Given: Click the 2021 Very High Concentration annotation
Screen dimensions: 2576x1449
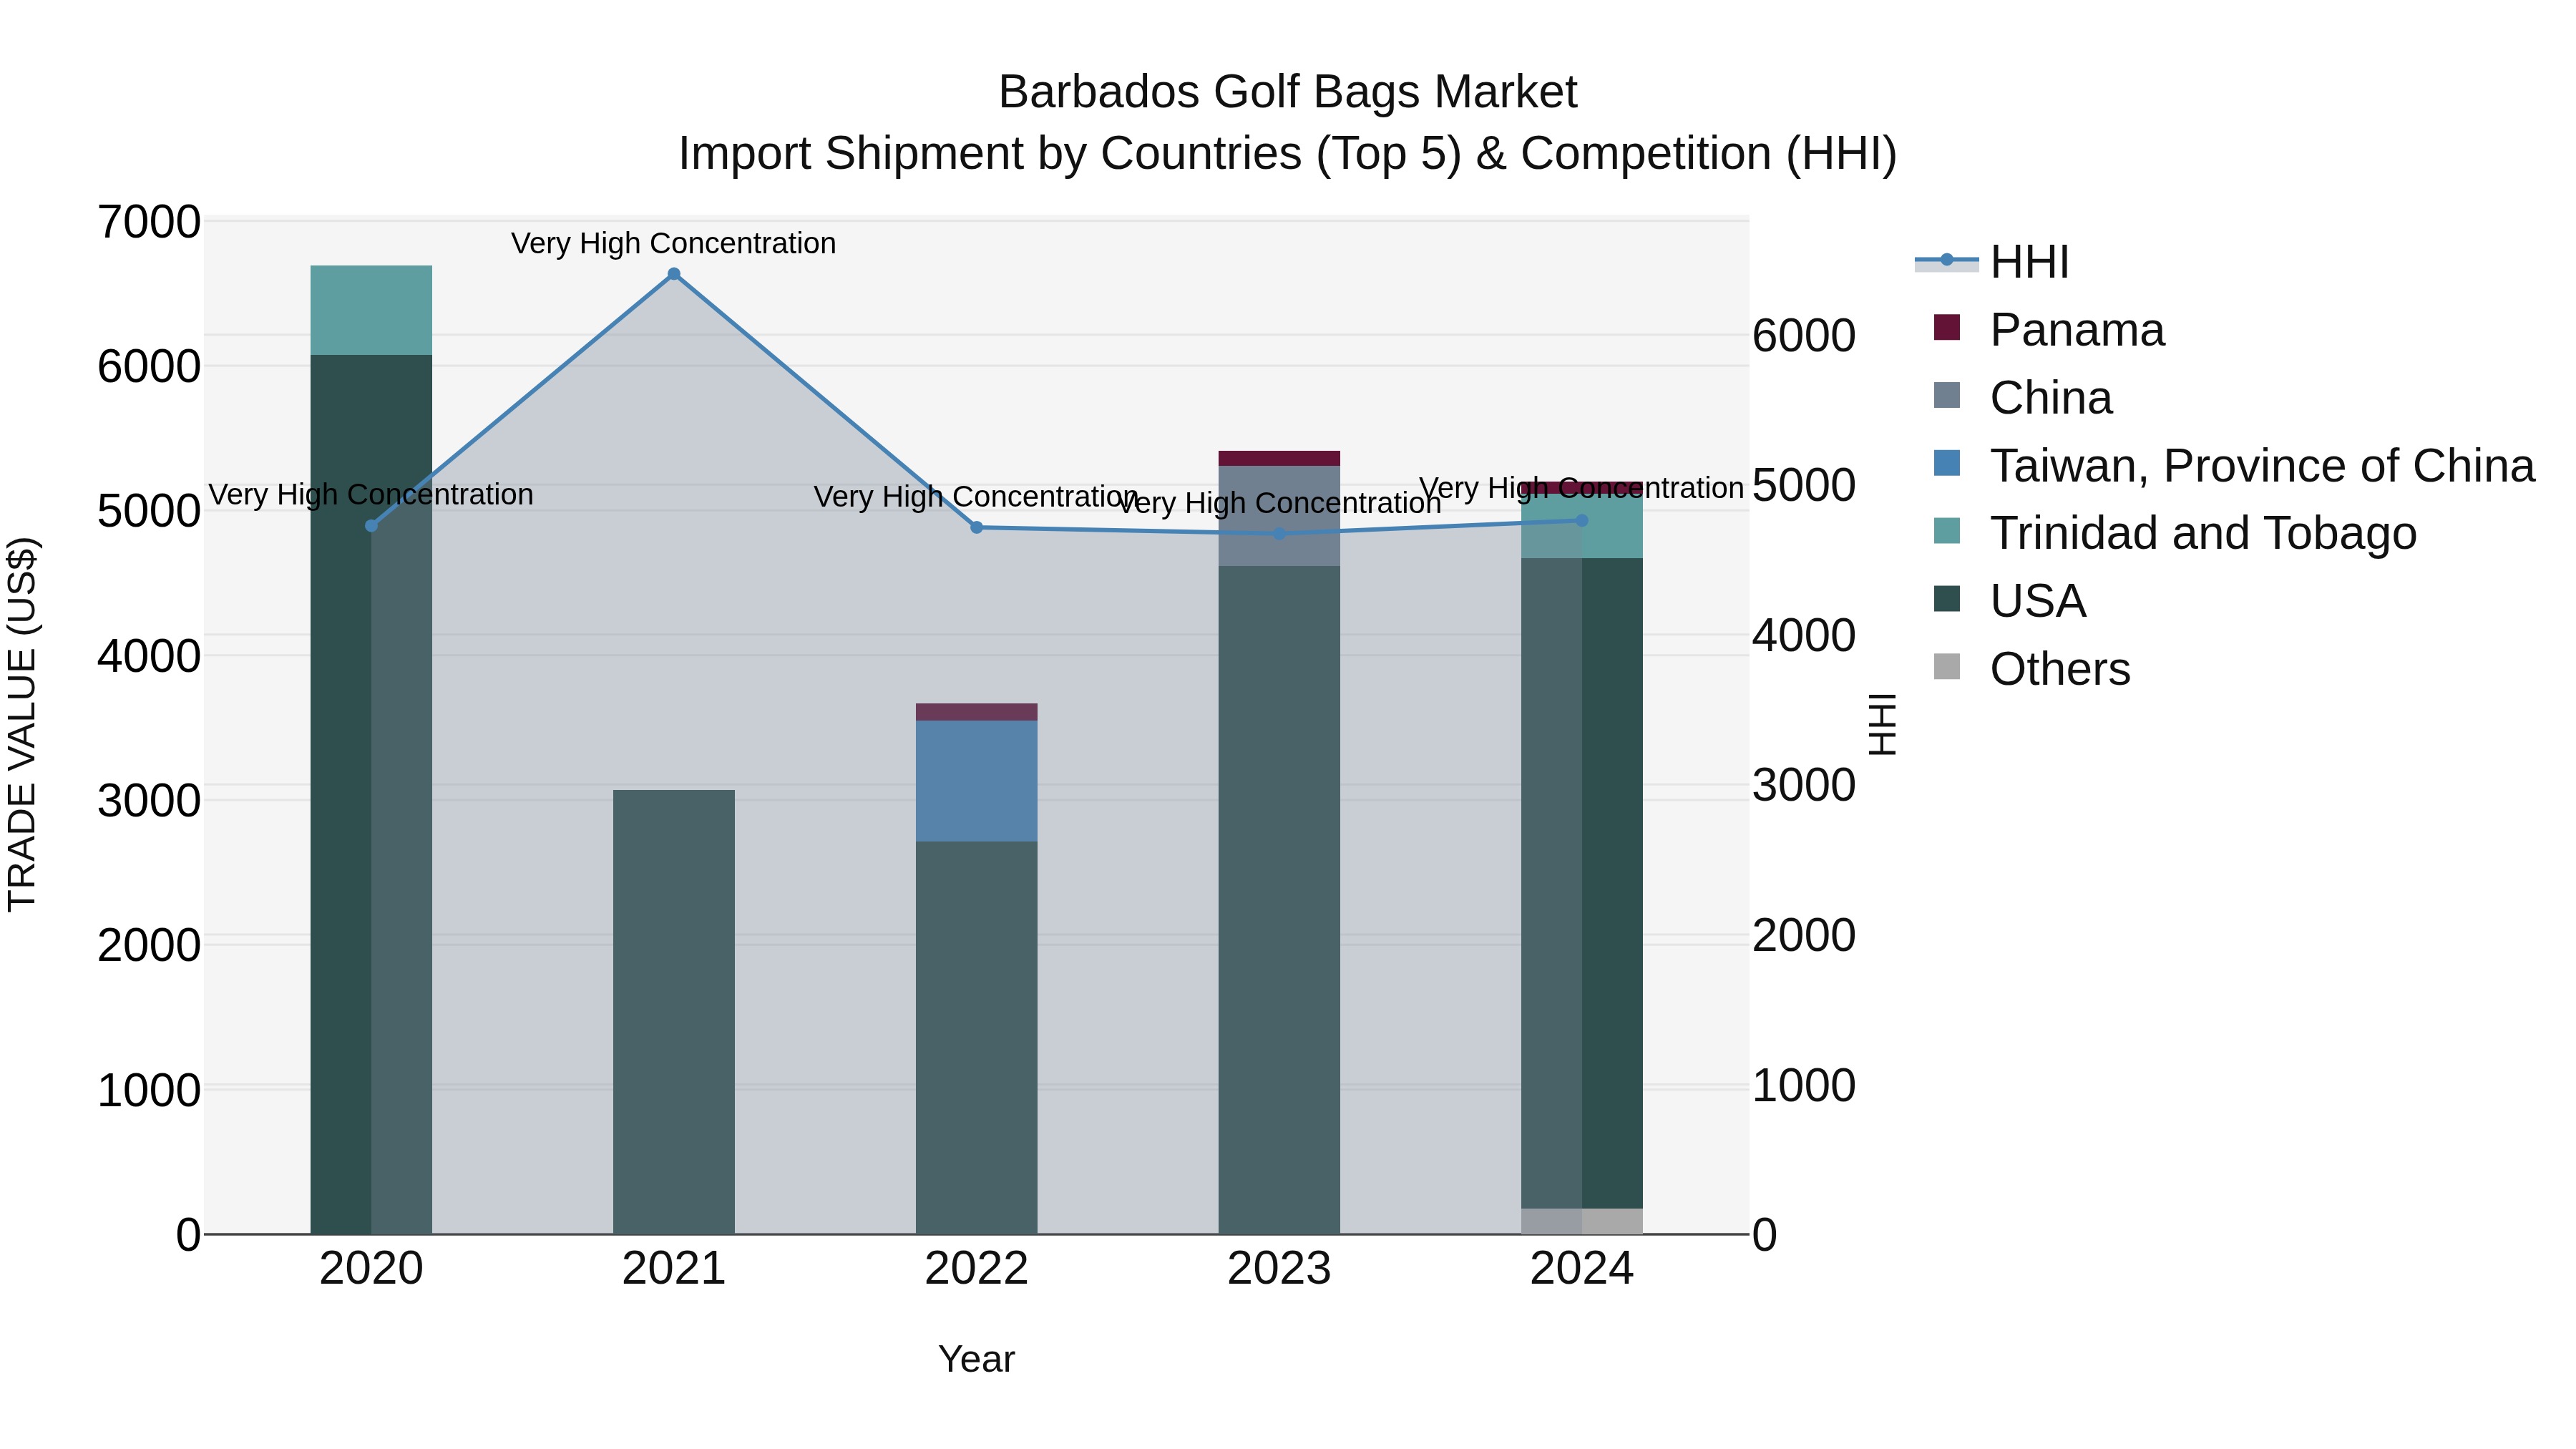Looking at the screenshot, I should pyautogui.click(x=674, y=243).
